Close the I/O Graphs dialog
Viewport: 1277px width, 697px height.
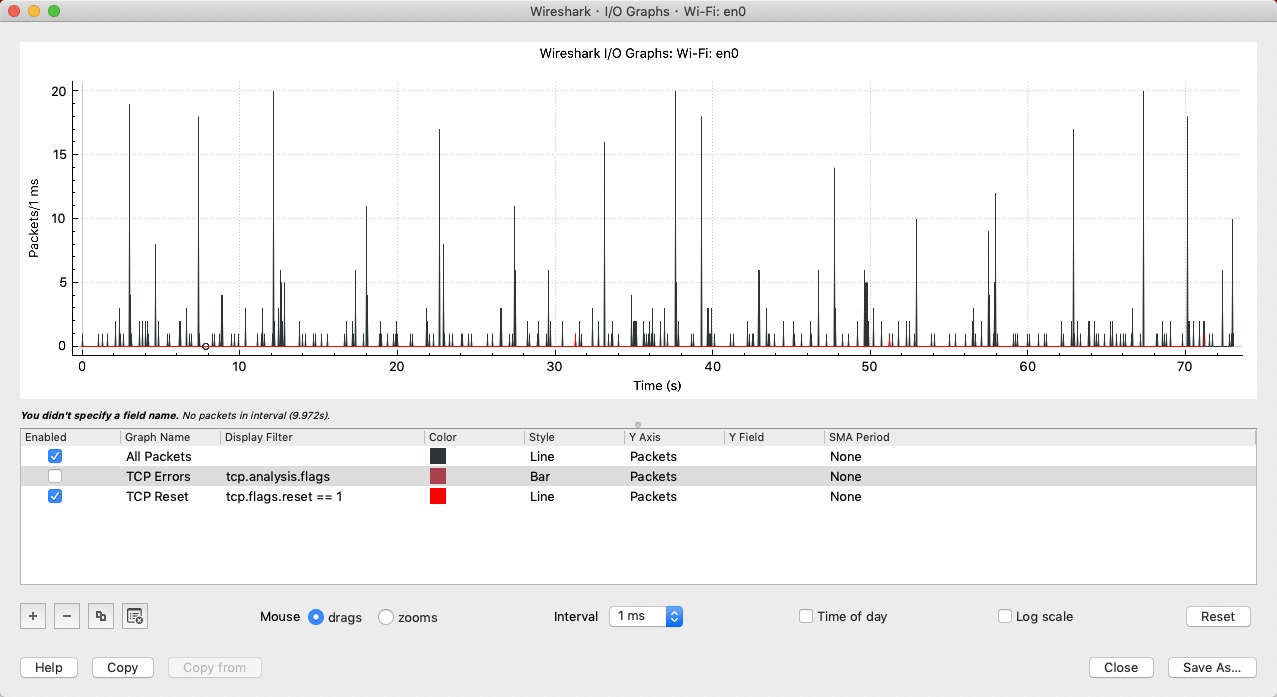(x=1121, y=667)
